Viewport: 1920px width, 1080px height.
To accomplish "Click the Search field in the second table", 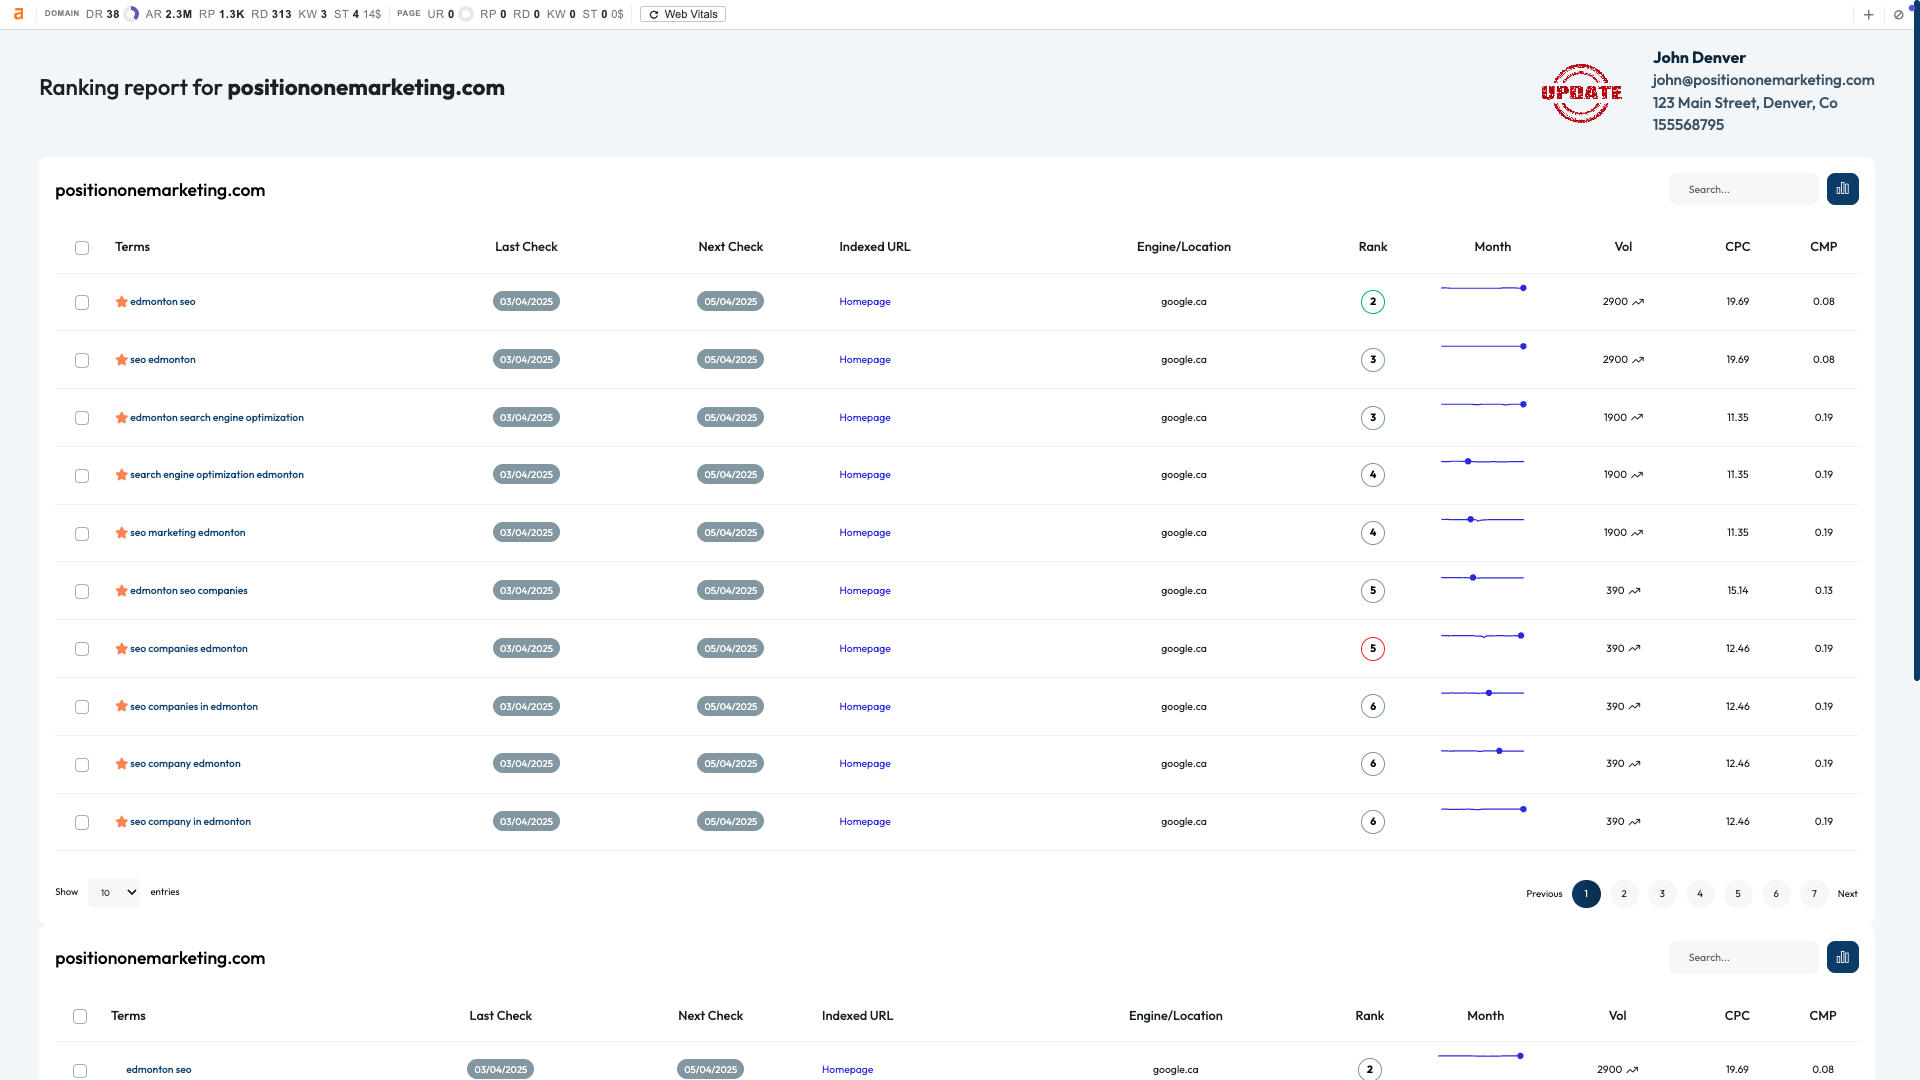I will (x=1743, y=957).
